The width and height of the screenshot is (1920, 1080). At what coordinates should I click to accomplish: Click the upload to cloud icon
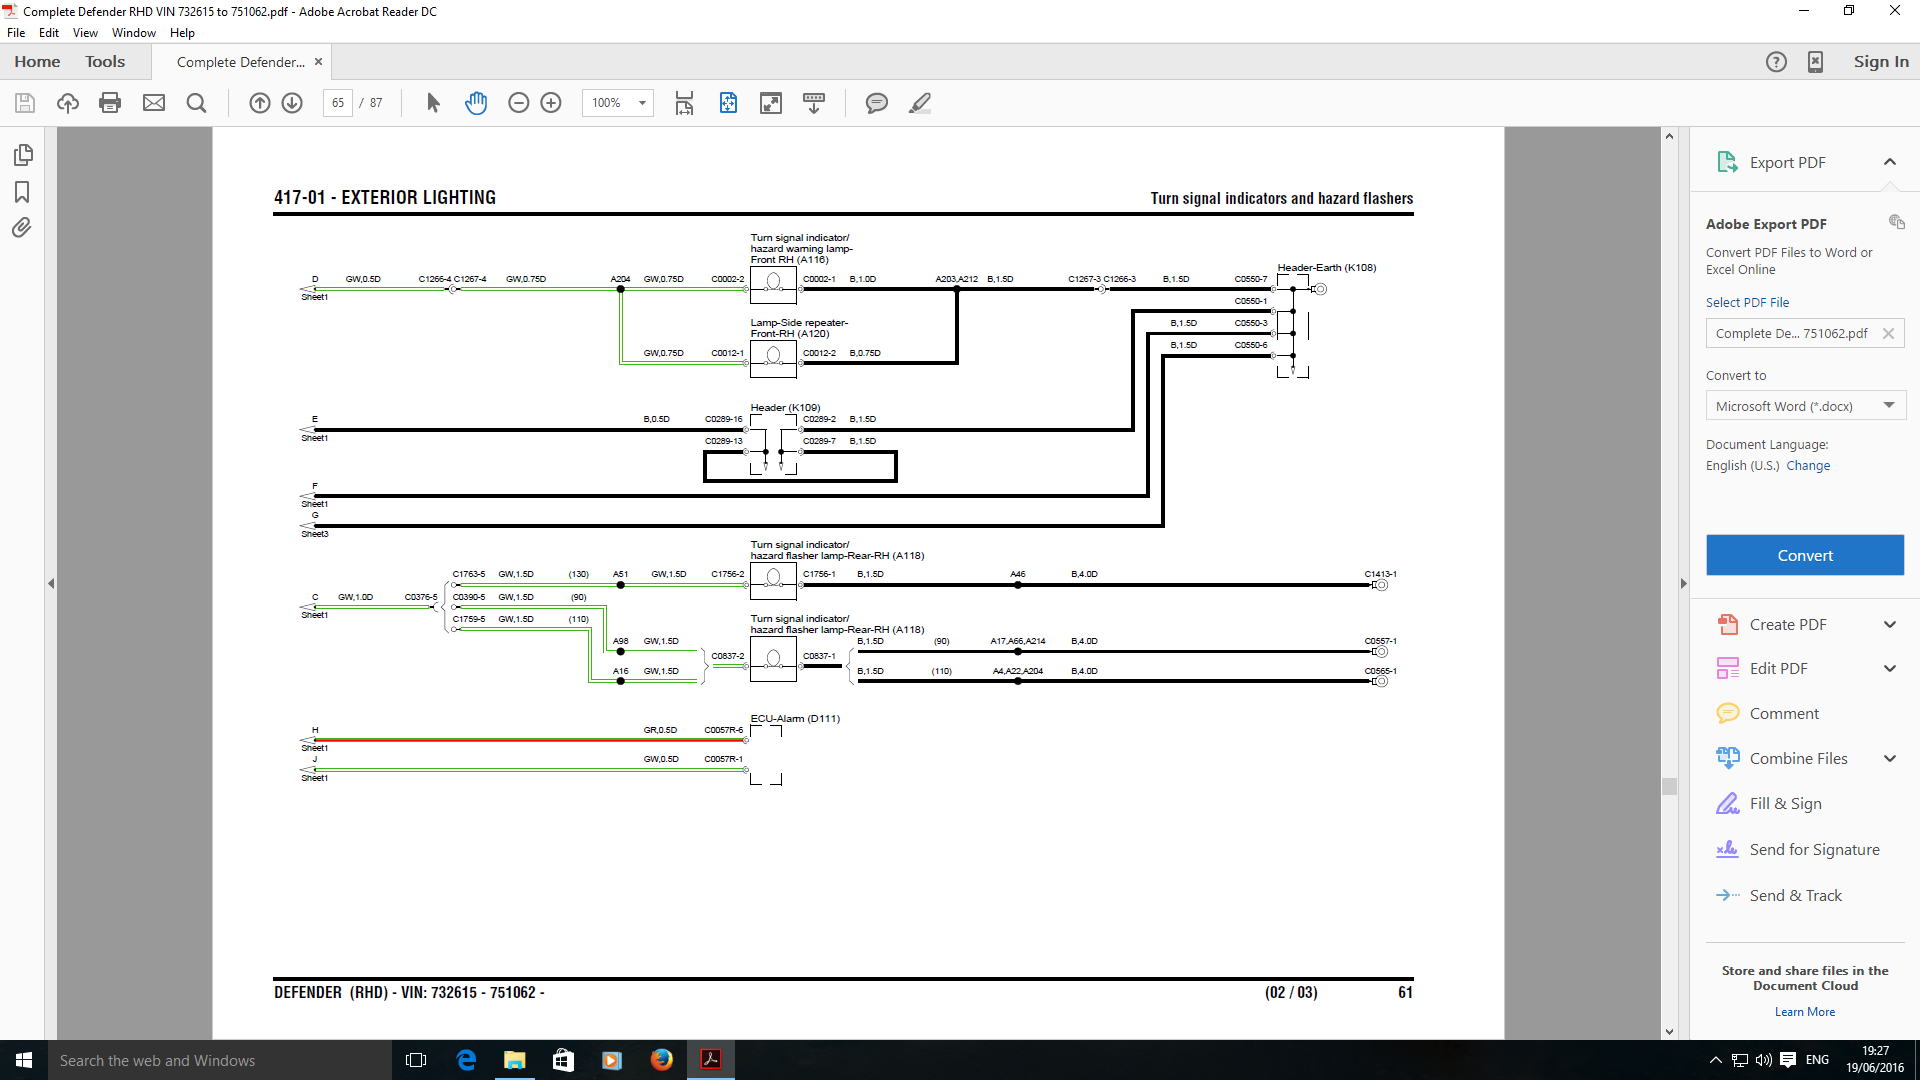(x=68, y=103)
